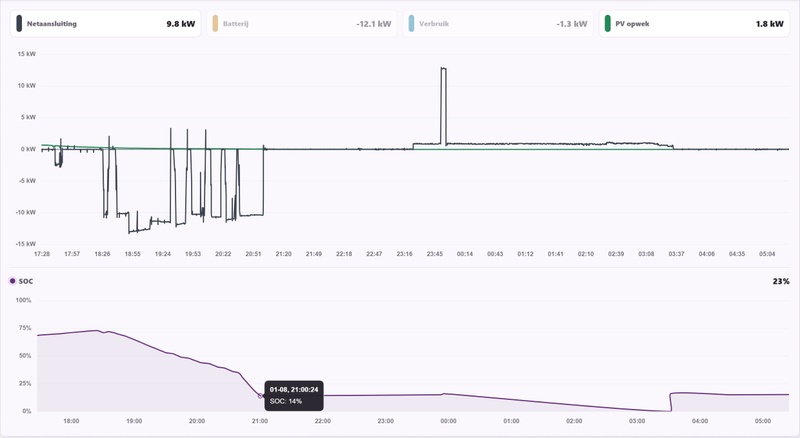This screenshot has height=438, width=800.
Task: Click the 23:45 label on power chart axis
Action: [435, 254]
